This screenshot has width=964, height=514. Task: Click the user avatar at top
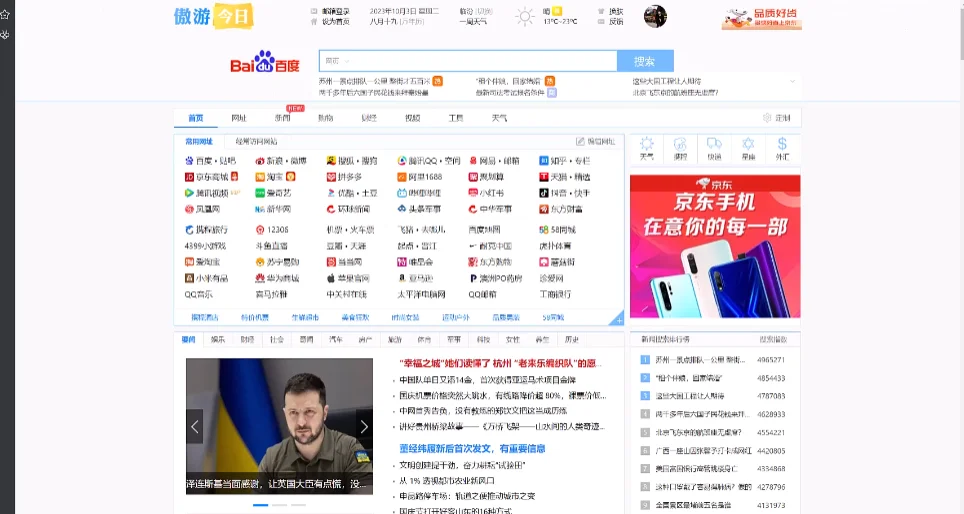tap(655, 17)
